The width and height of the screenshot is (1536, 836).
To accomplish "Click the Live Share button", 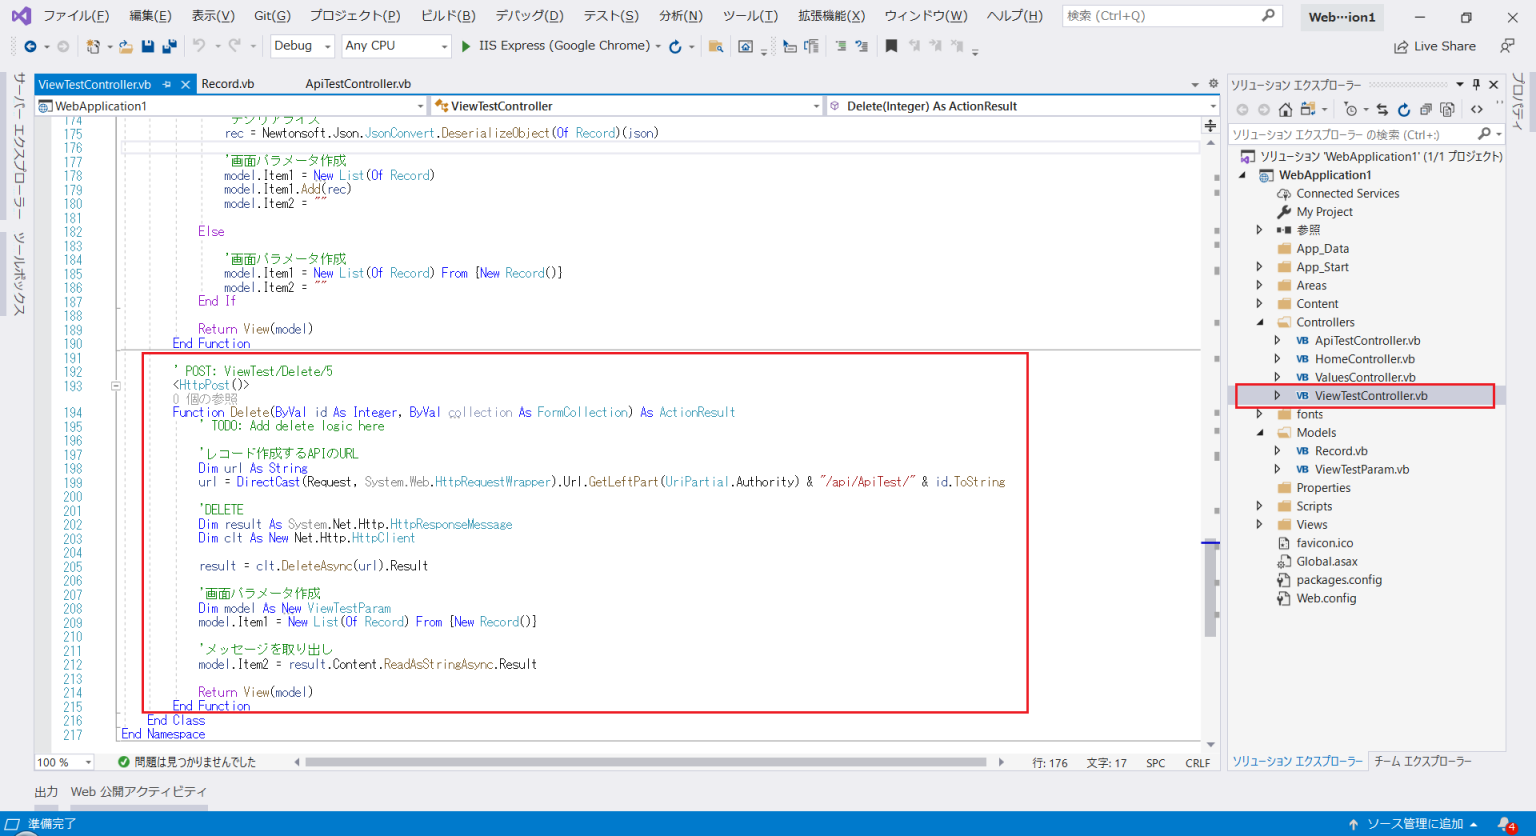I will coord(1434,46).
